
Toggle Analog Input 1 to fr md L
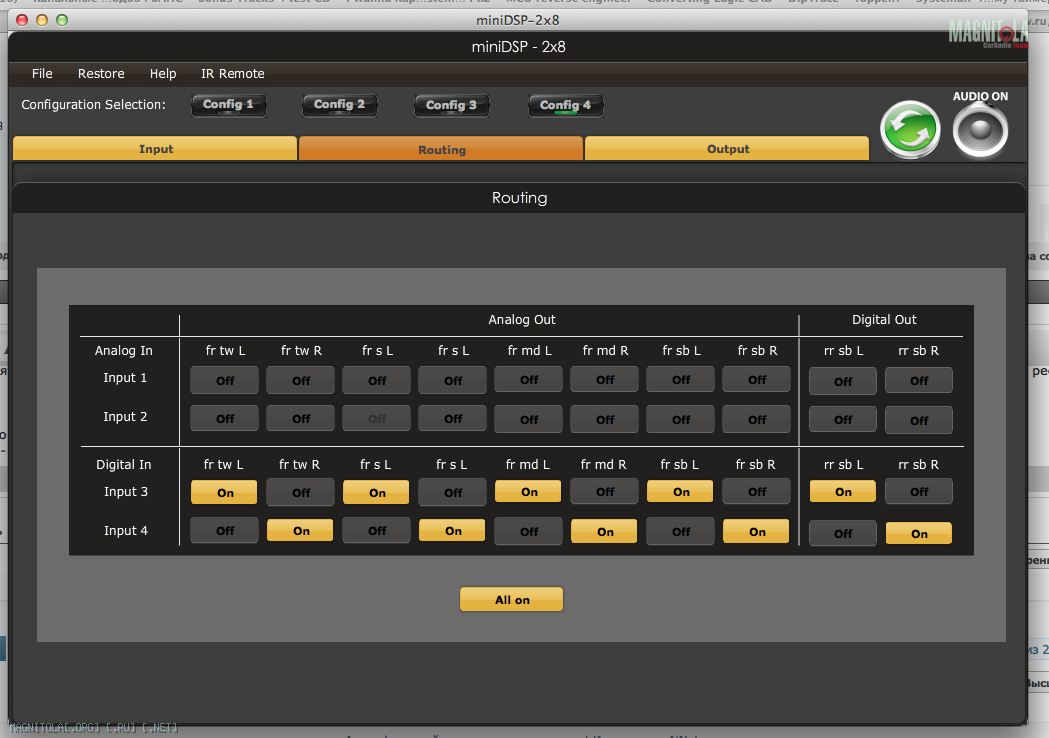tap(529, 379)
